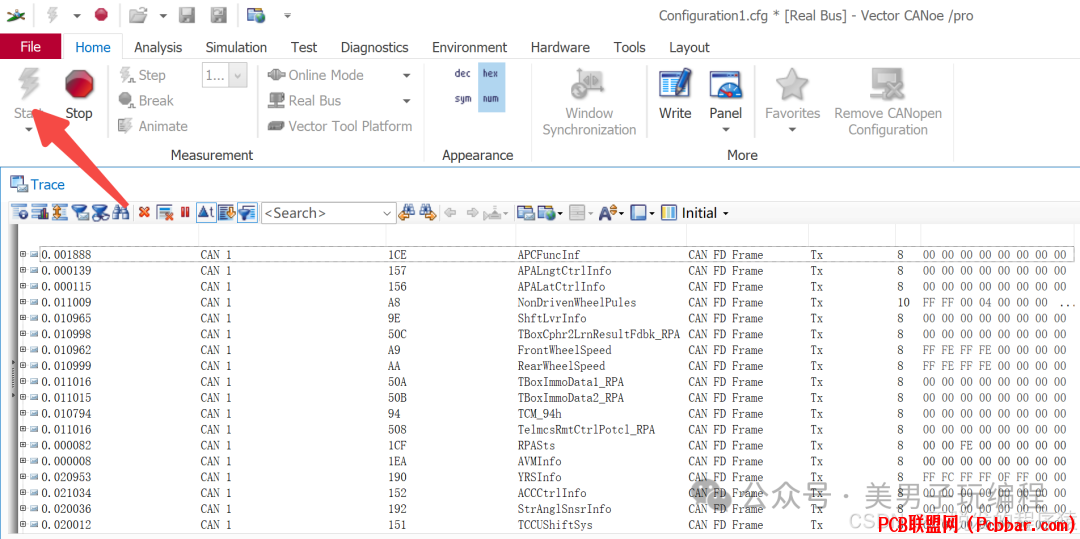
Task: Toggle sym symbolic display mode
Action: (463, 98)
